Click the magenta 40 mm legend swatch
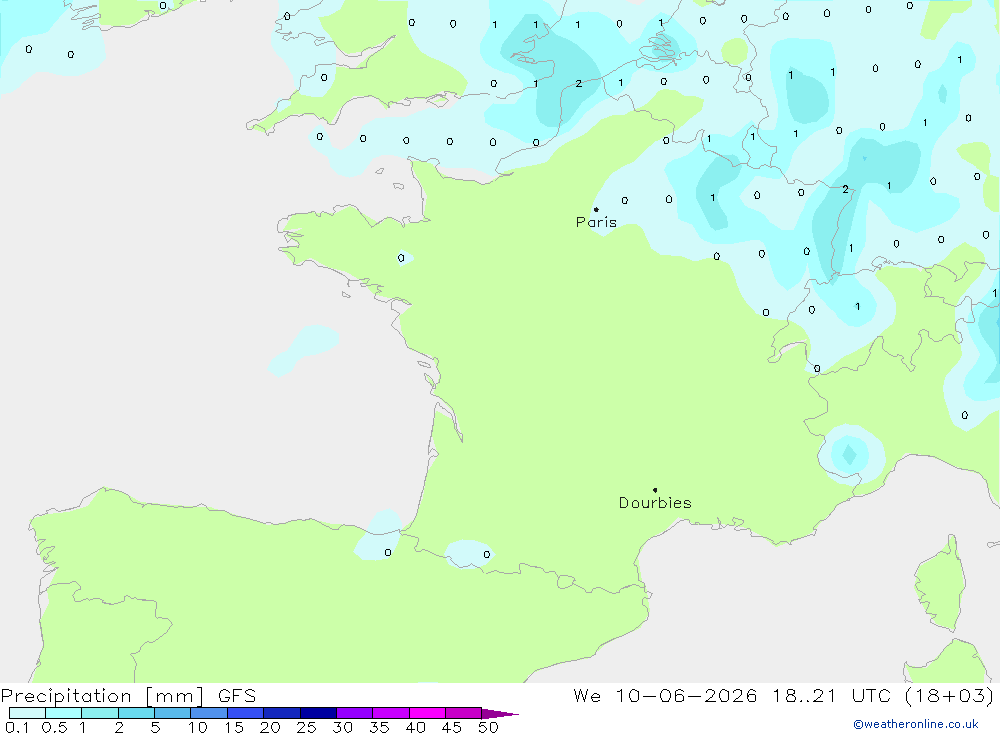The image size is (1000, 733). 427,713
